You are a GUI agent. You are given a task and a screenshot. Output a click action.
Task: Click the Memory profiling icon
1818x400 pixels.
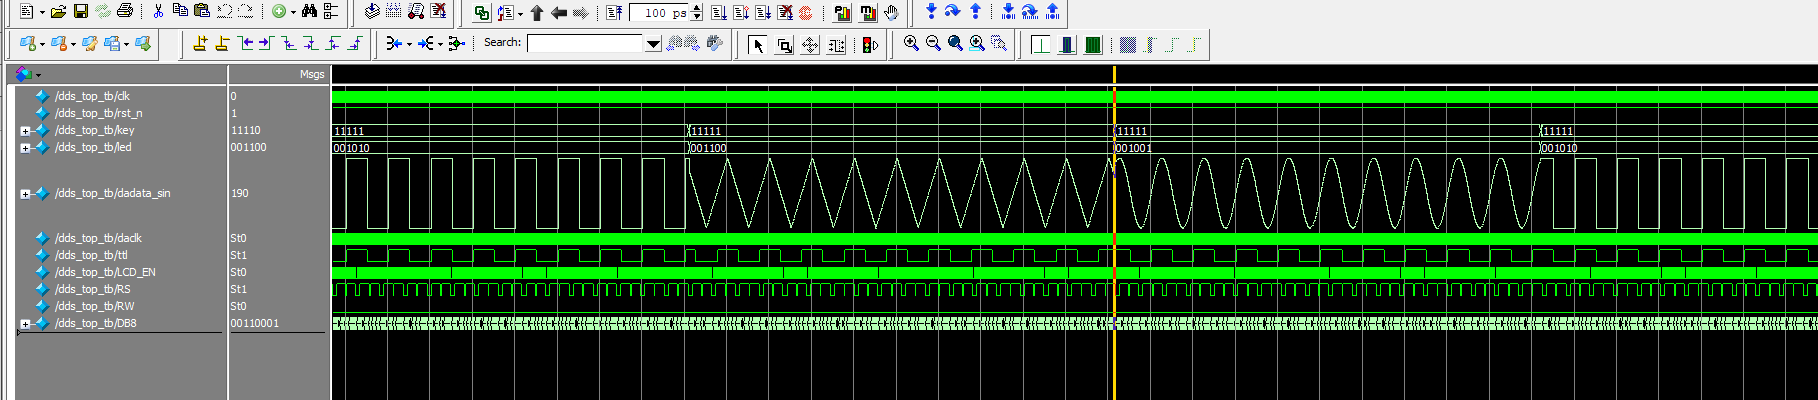pos(868,13)
